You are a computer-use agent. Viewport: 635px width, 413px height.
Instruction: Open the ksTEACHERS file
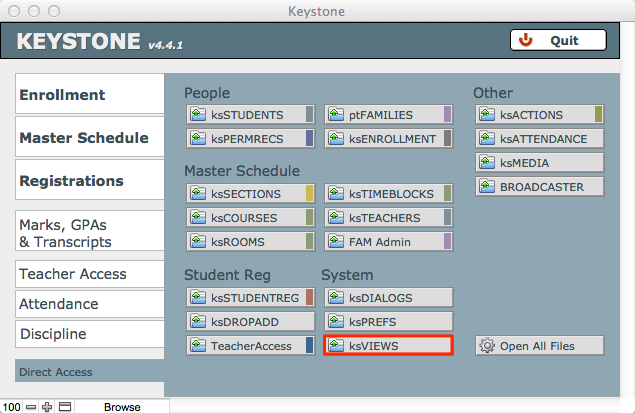point(388,217)
